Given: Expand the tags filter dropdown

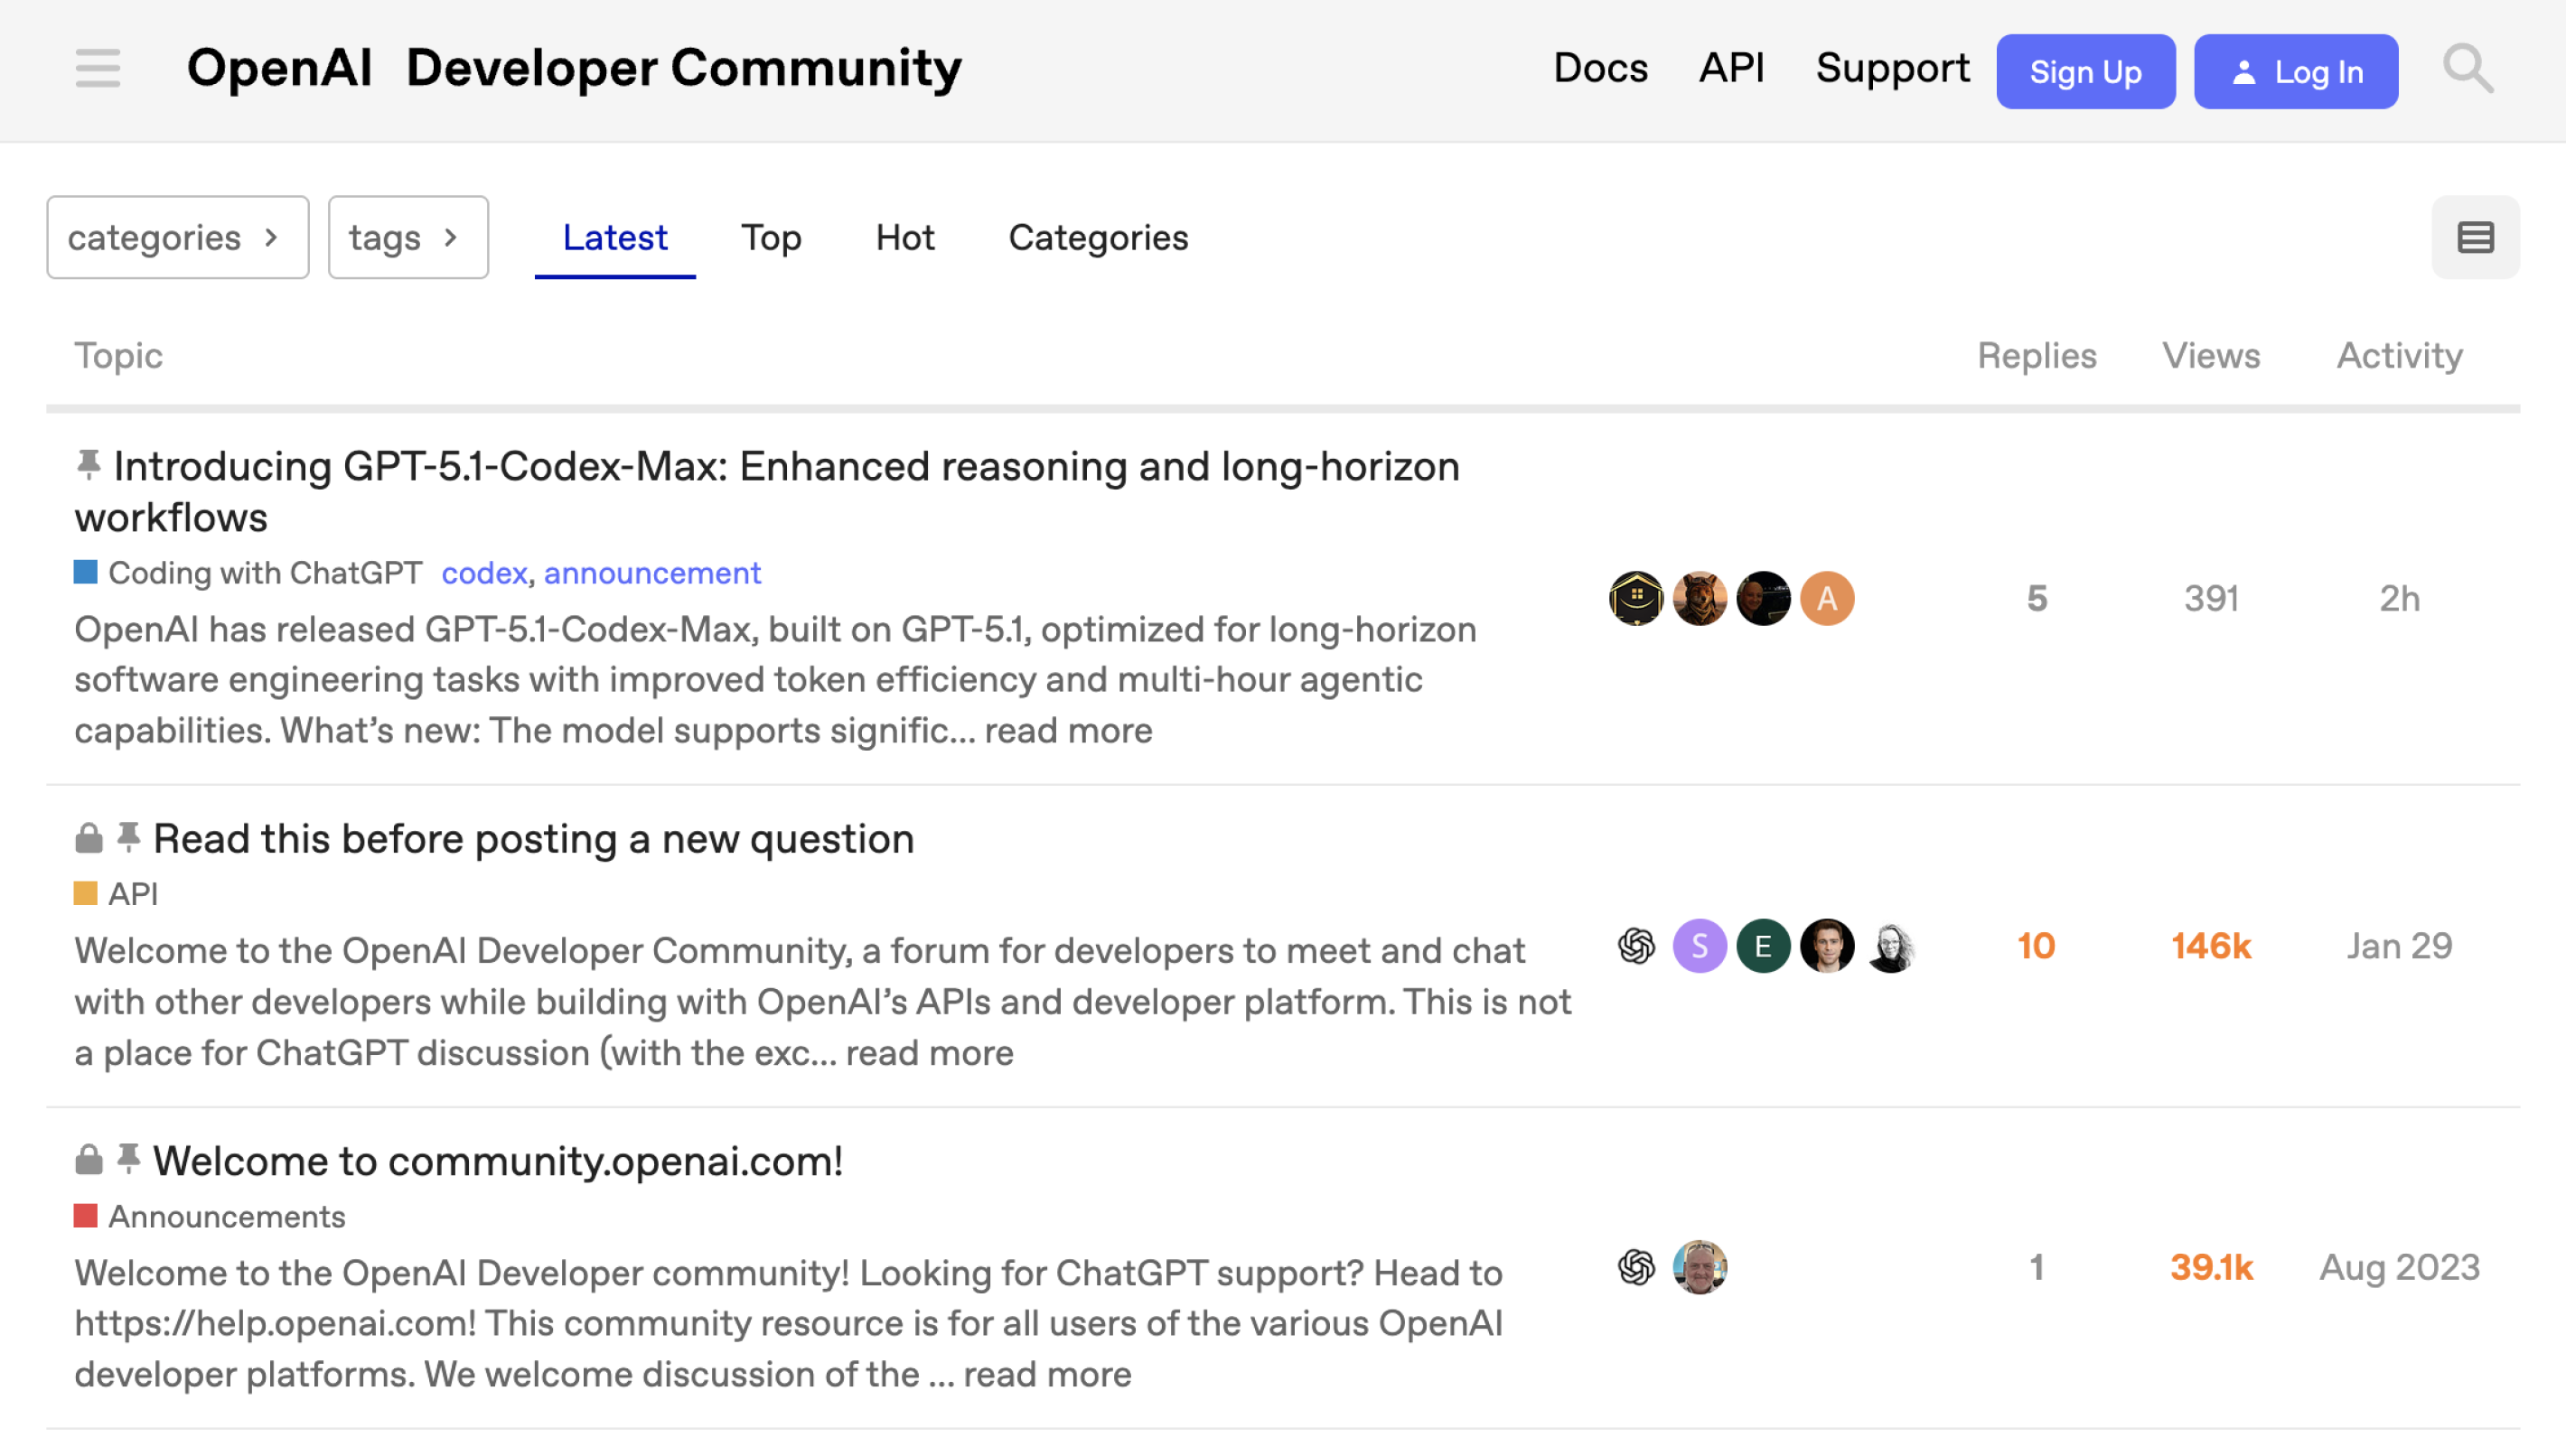Looking at the screenshot, I should [408, 237].
